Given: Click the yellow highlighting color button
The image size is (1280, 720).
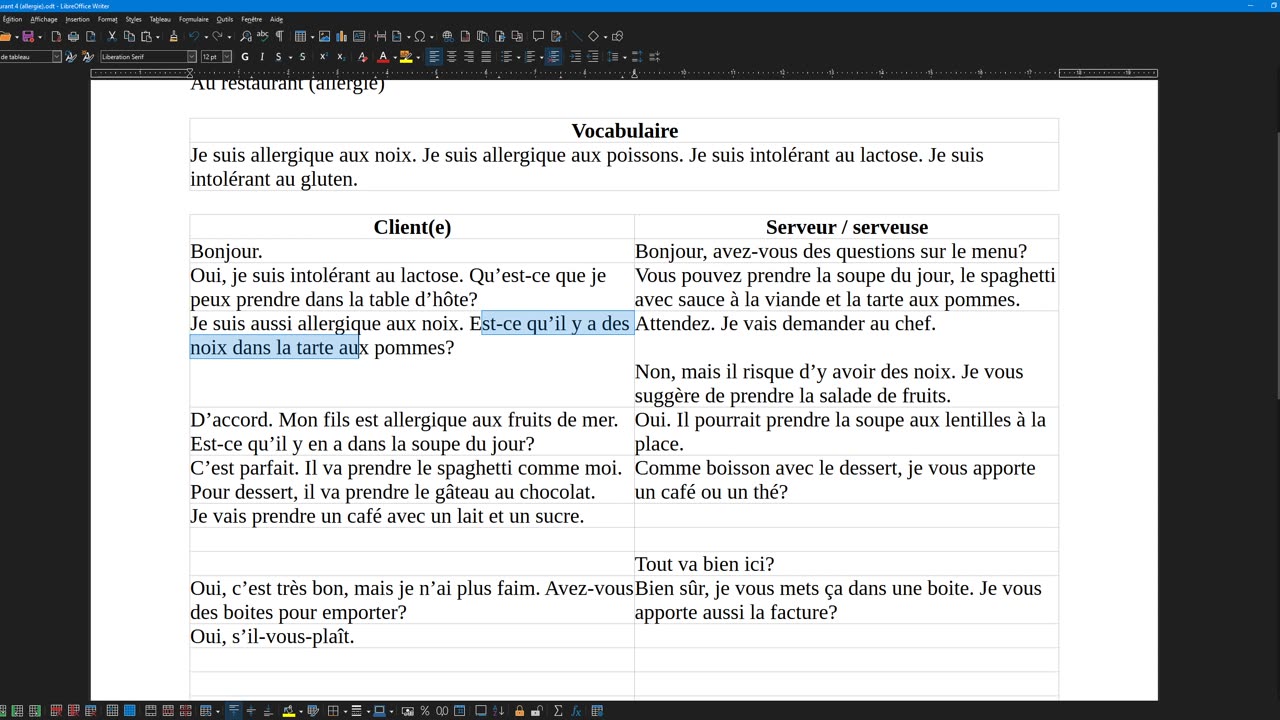Looking at the screenshot, I should pos(405,57).
